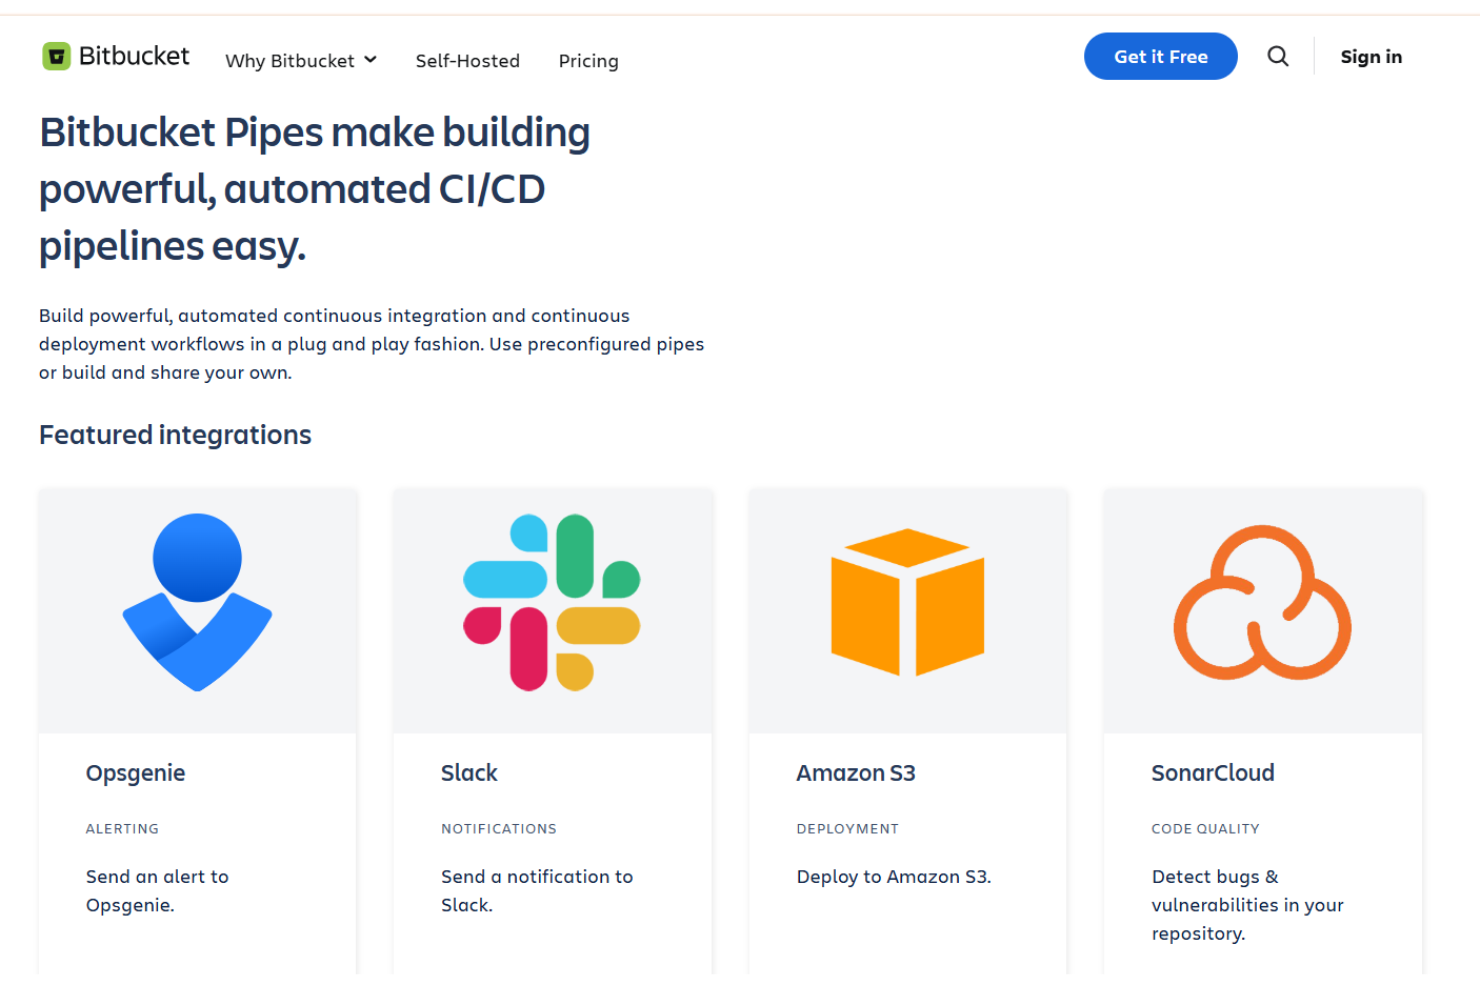Open the search magnifying glass icon

point(1277,56)
